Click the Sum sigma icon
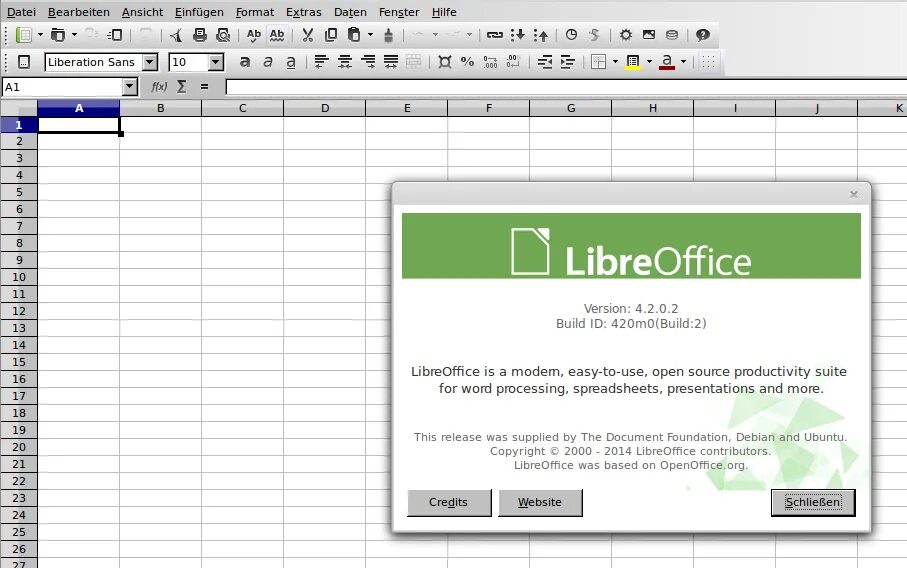907x568 pixels. point(182,87)
